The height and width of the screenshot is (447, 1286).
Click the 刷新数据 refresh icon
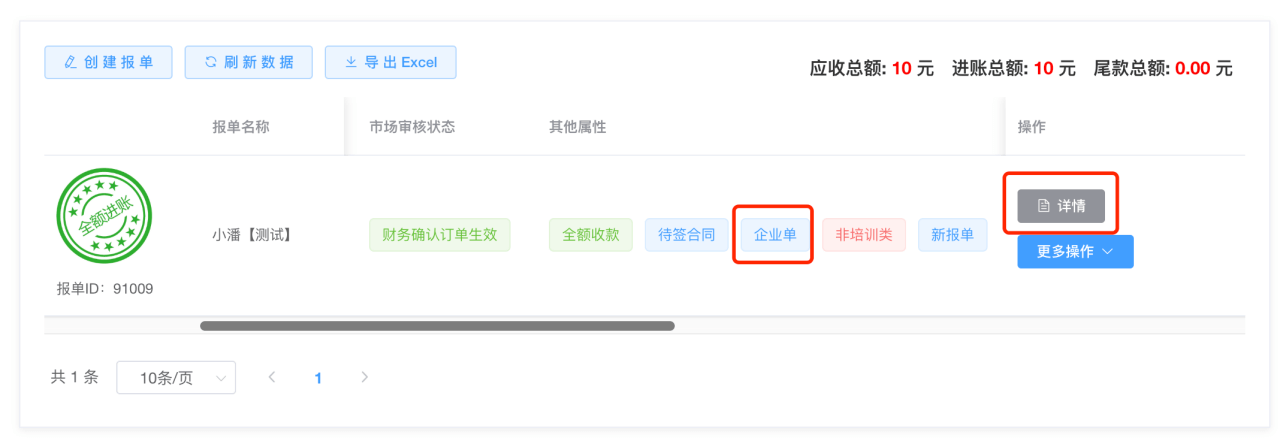[x=211, y=62]
